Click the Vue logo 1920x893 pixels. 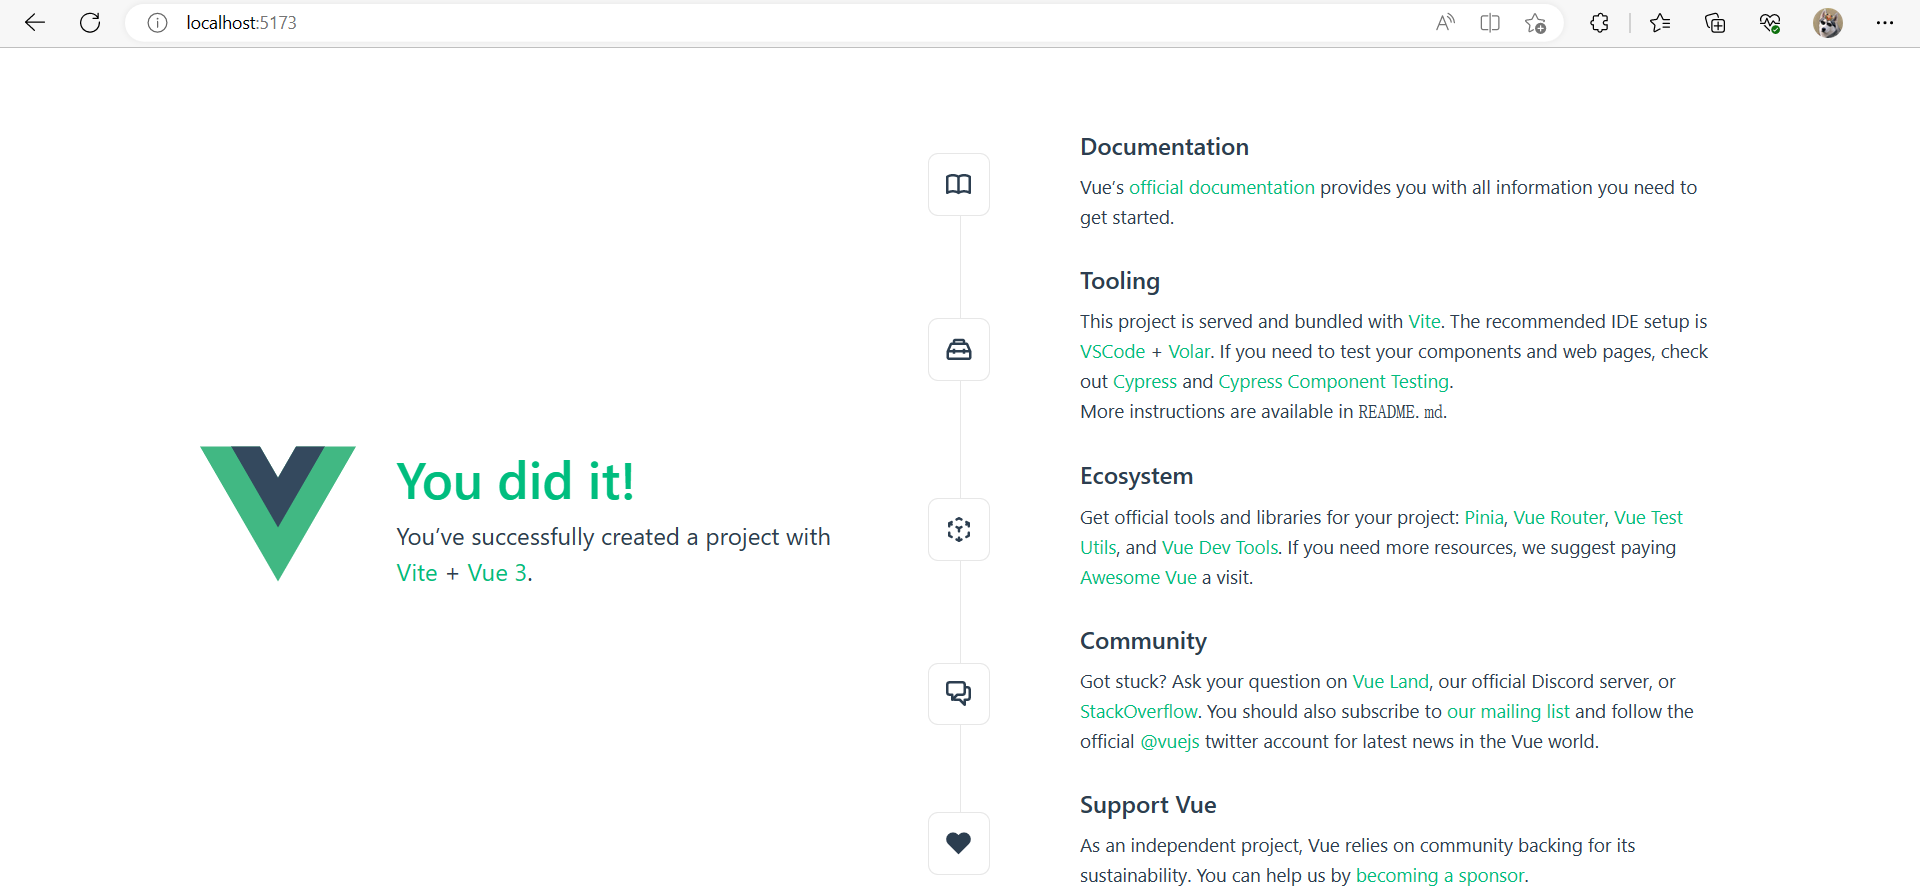pos(278,513)
